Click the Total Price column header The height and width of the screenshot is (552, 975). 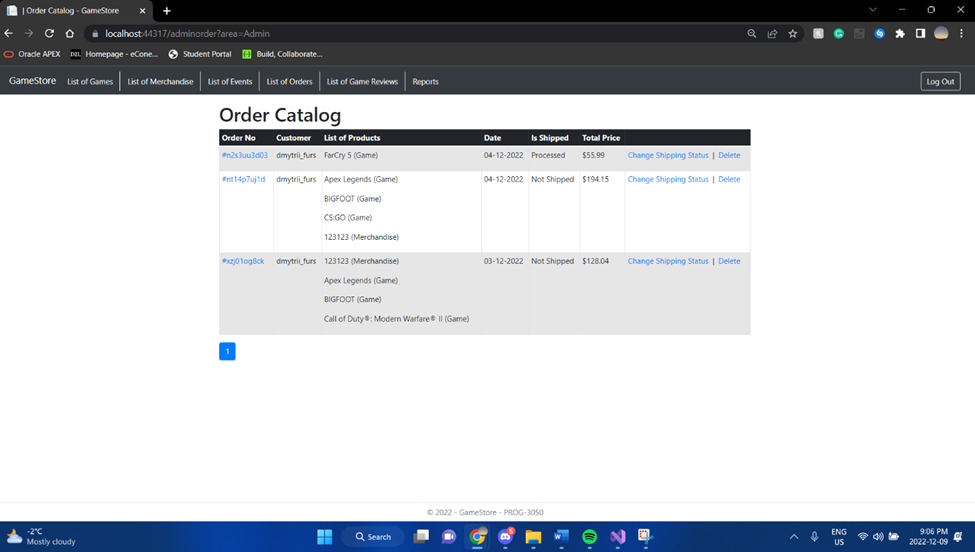tap(601, 138)
